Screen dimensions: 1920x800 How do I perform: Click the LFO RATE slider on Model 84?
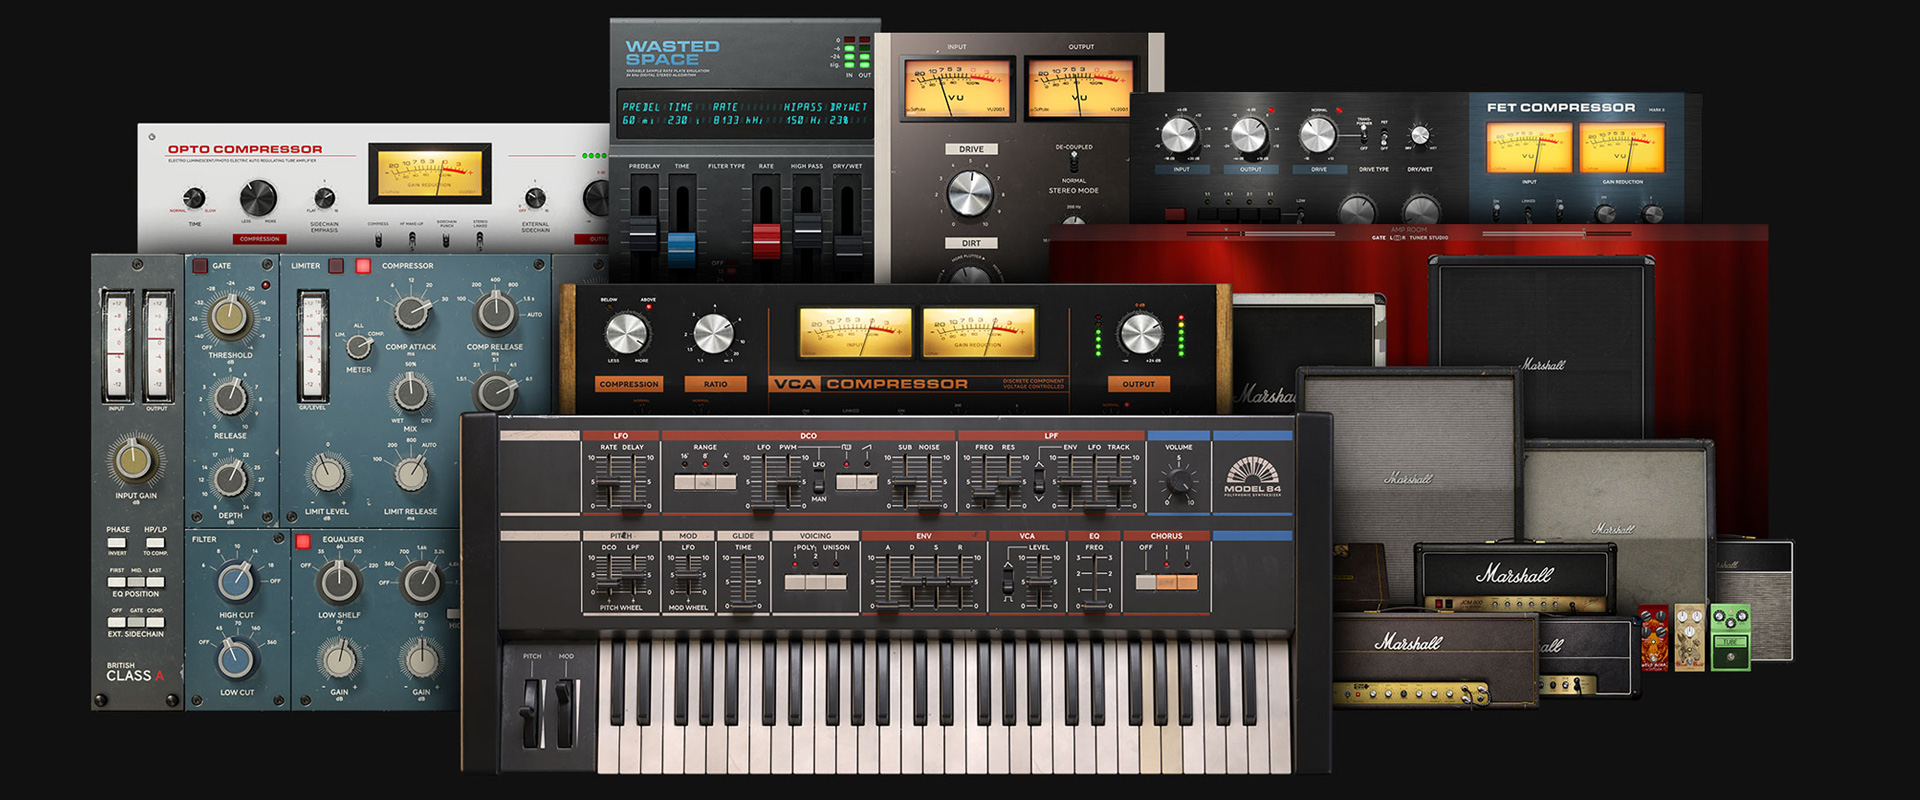[x=607, y=482]
